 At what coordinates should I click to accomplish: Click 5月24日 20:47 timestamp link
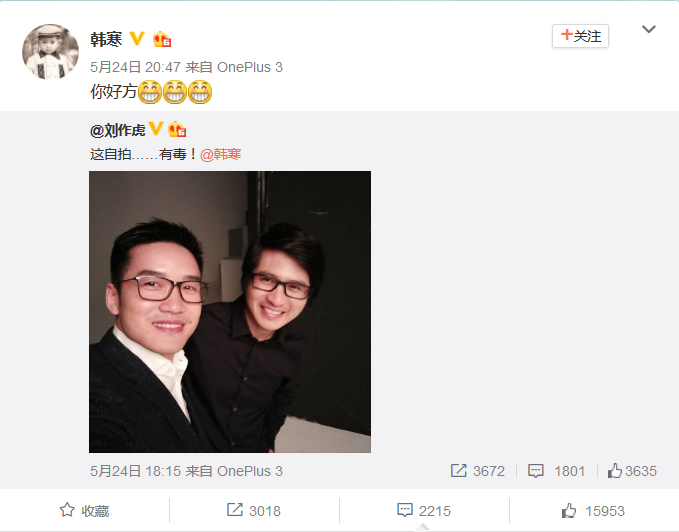[x=135, y=67]
